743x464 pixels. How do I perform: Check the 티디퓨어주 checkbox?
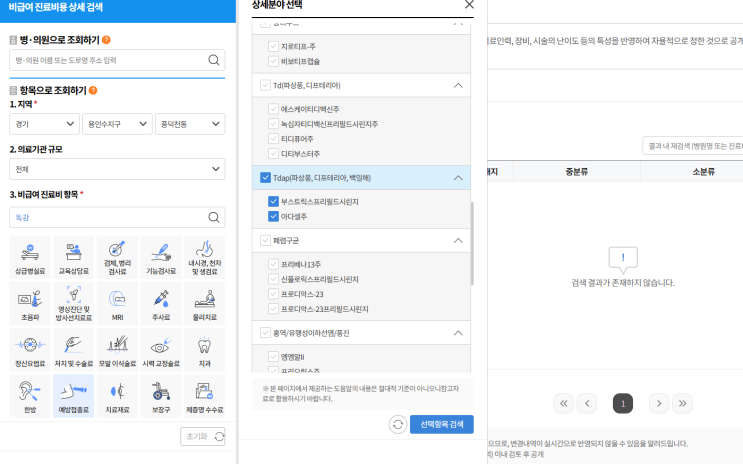point(273,139)
